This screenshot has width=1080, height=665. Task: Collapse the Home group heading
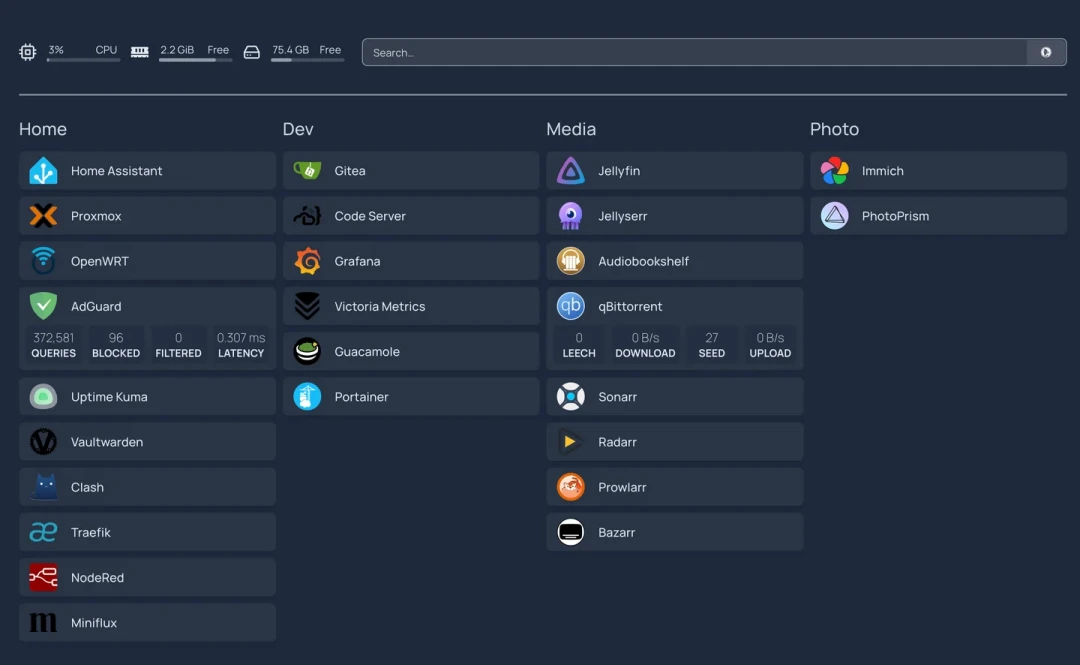point(43,129)
